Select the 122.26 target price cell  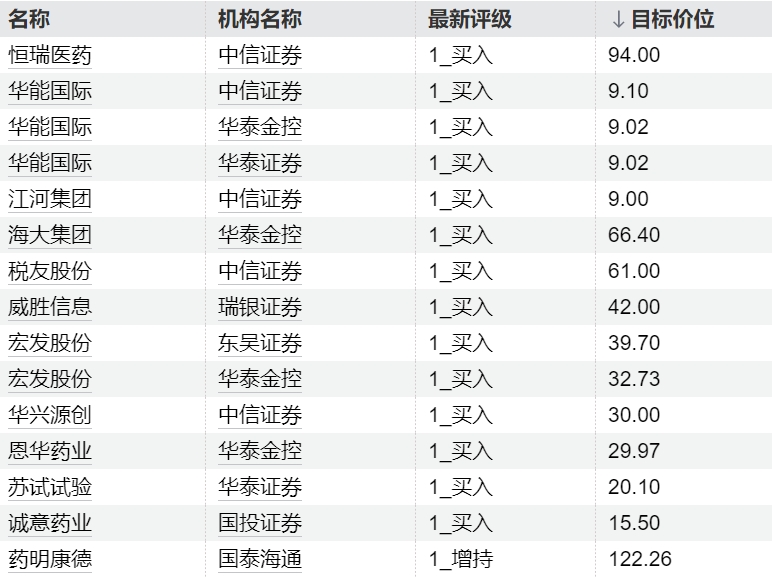pos(640,559)
